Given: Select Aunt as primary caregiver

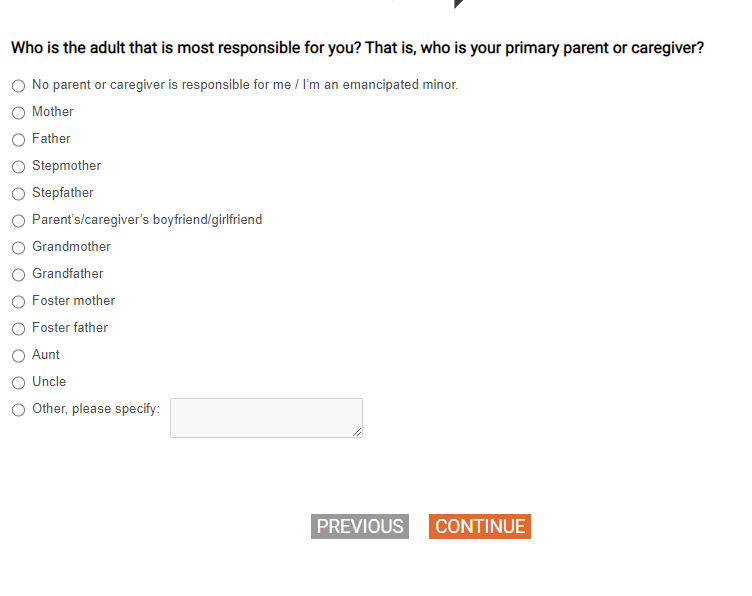Looking at the screenshot, I should [18, 356].
